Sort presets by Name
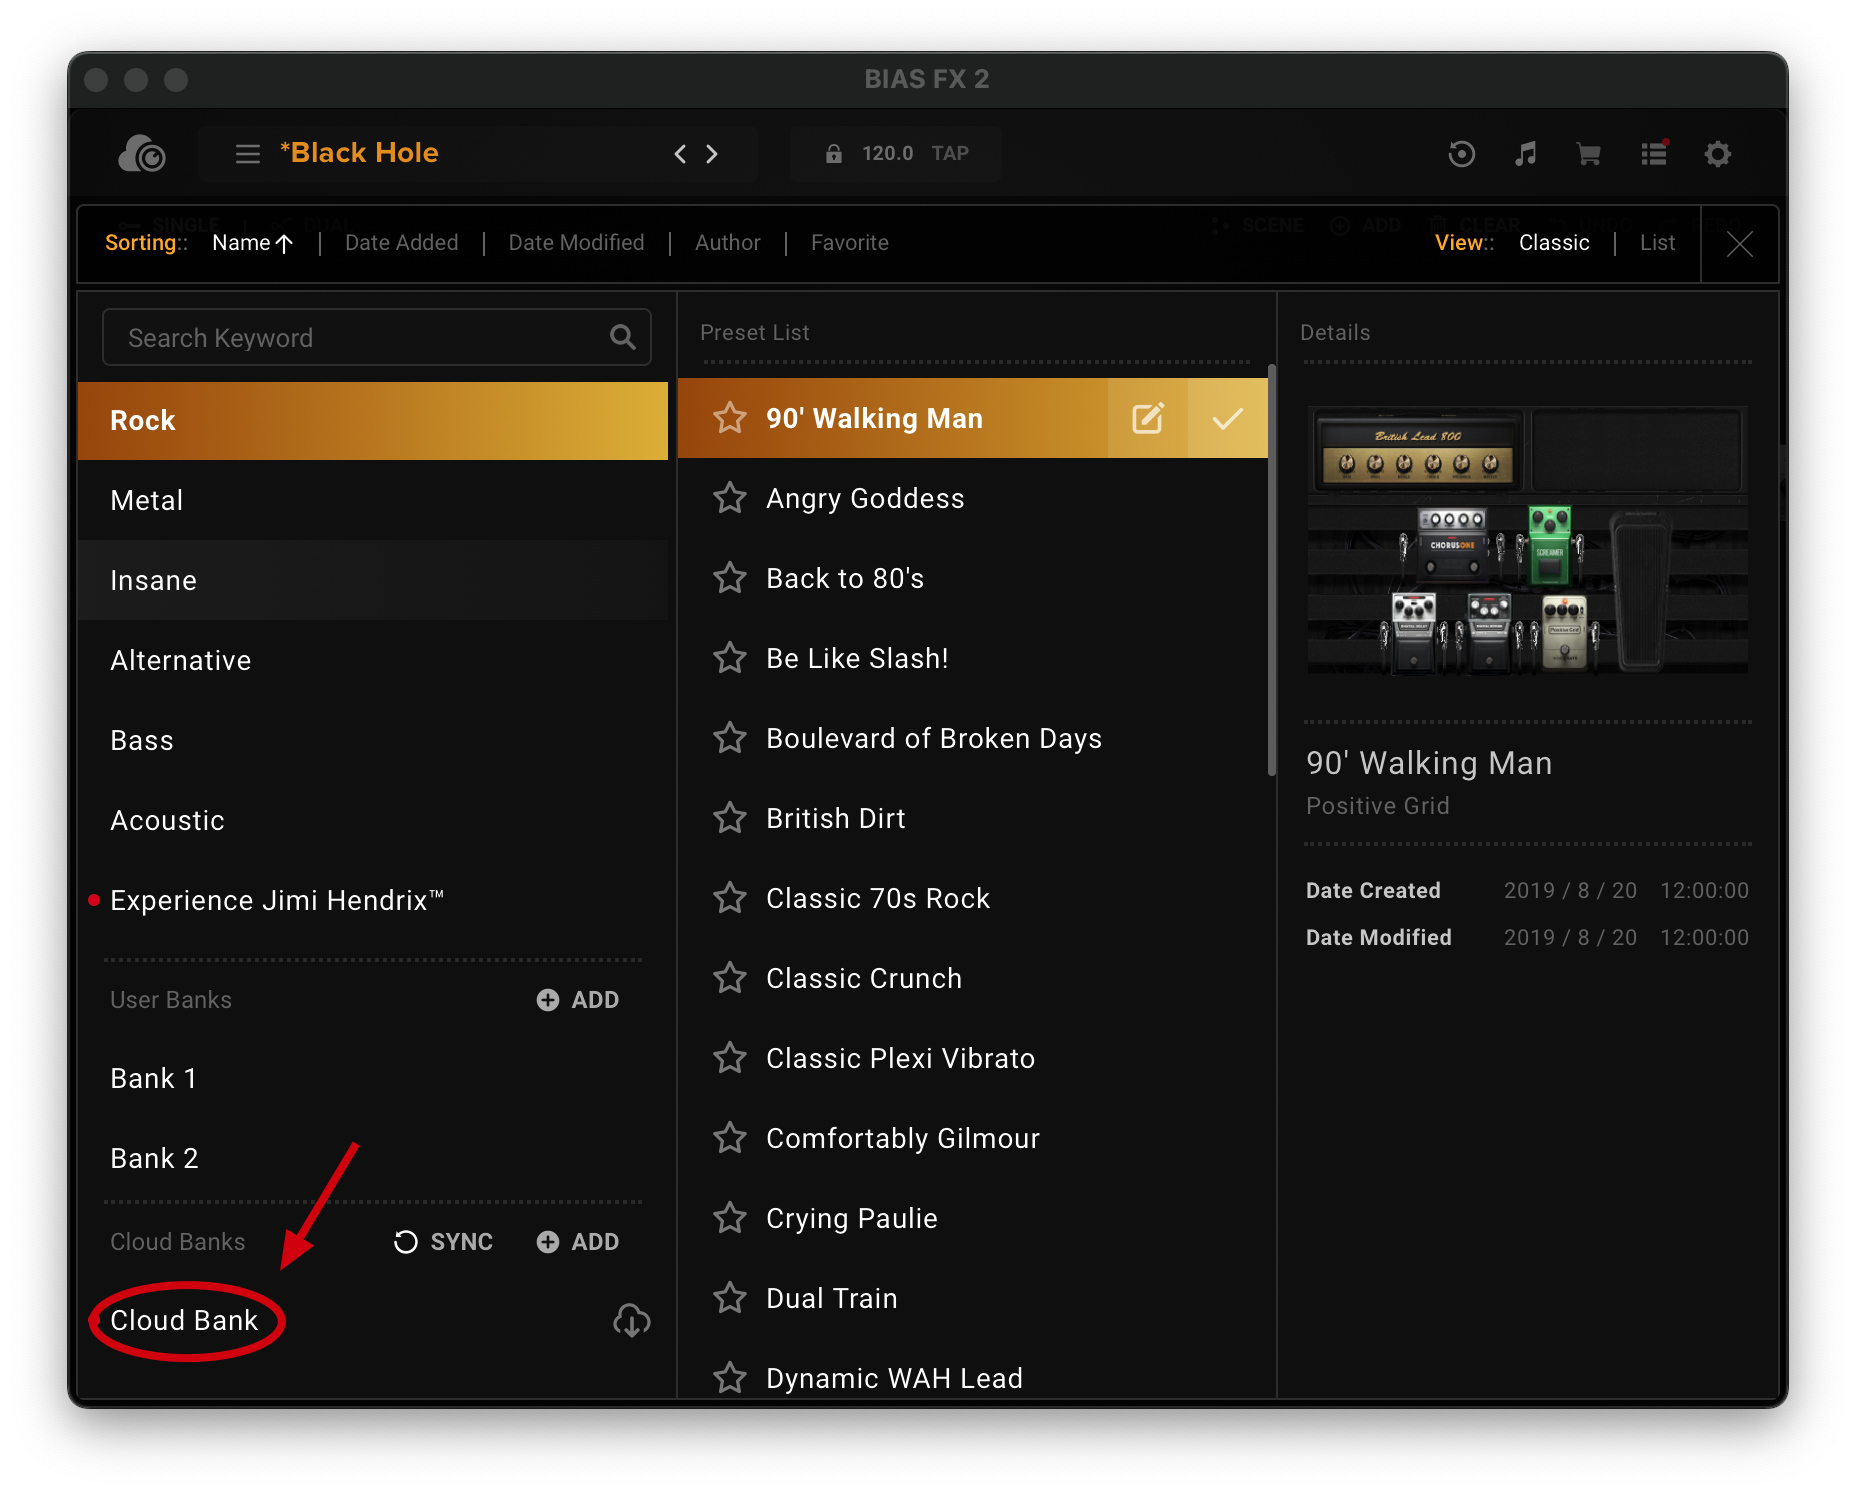 point(252,243)
